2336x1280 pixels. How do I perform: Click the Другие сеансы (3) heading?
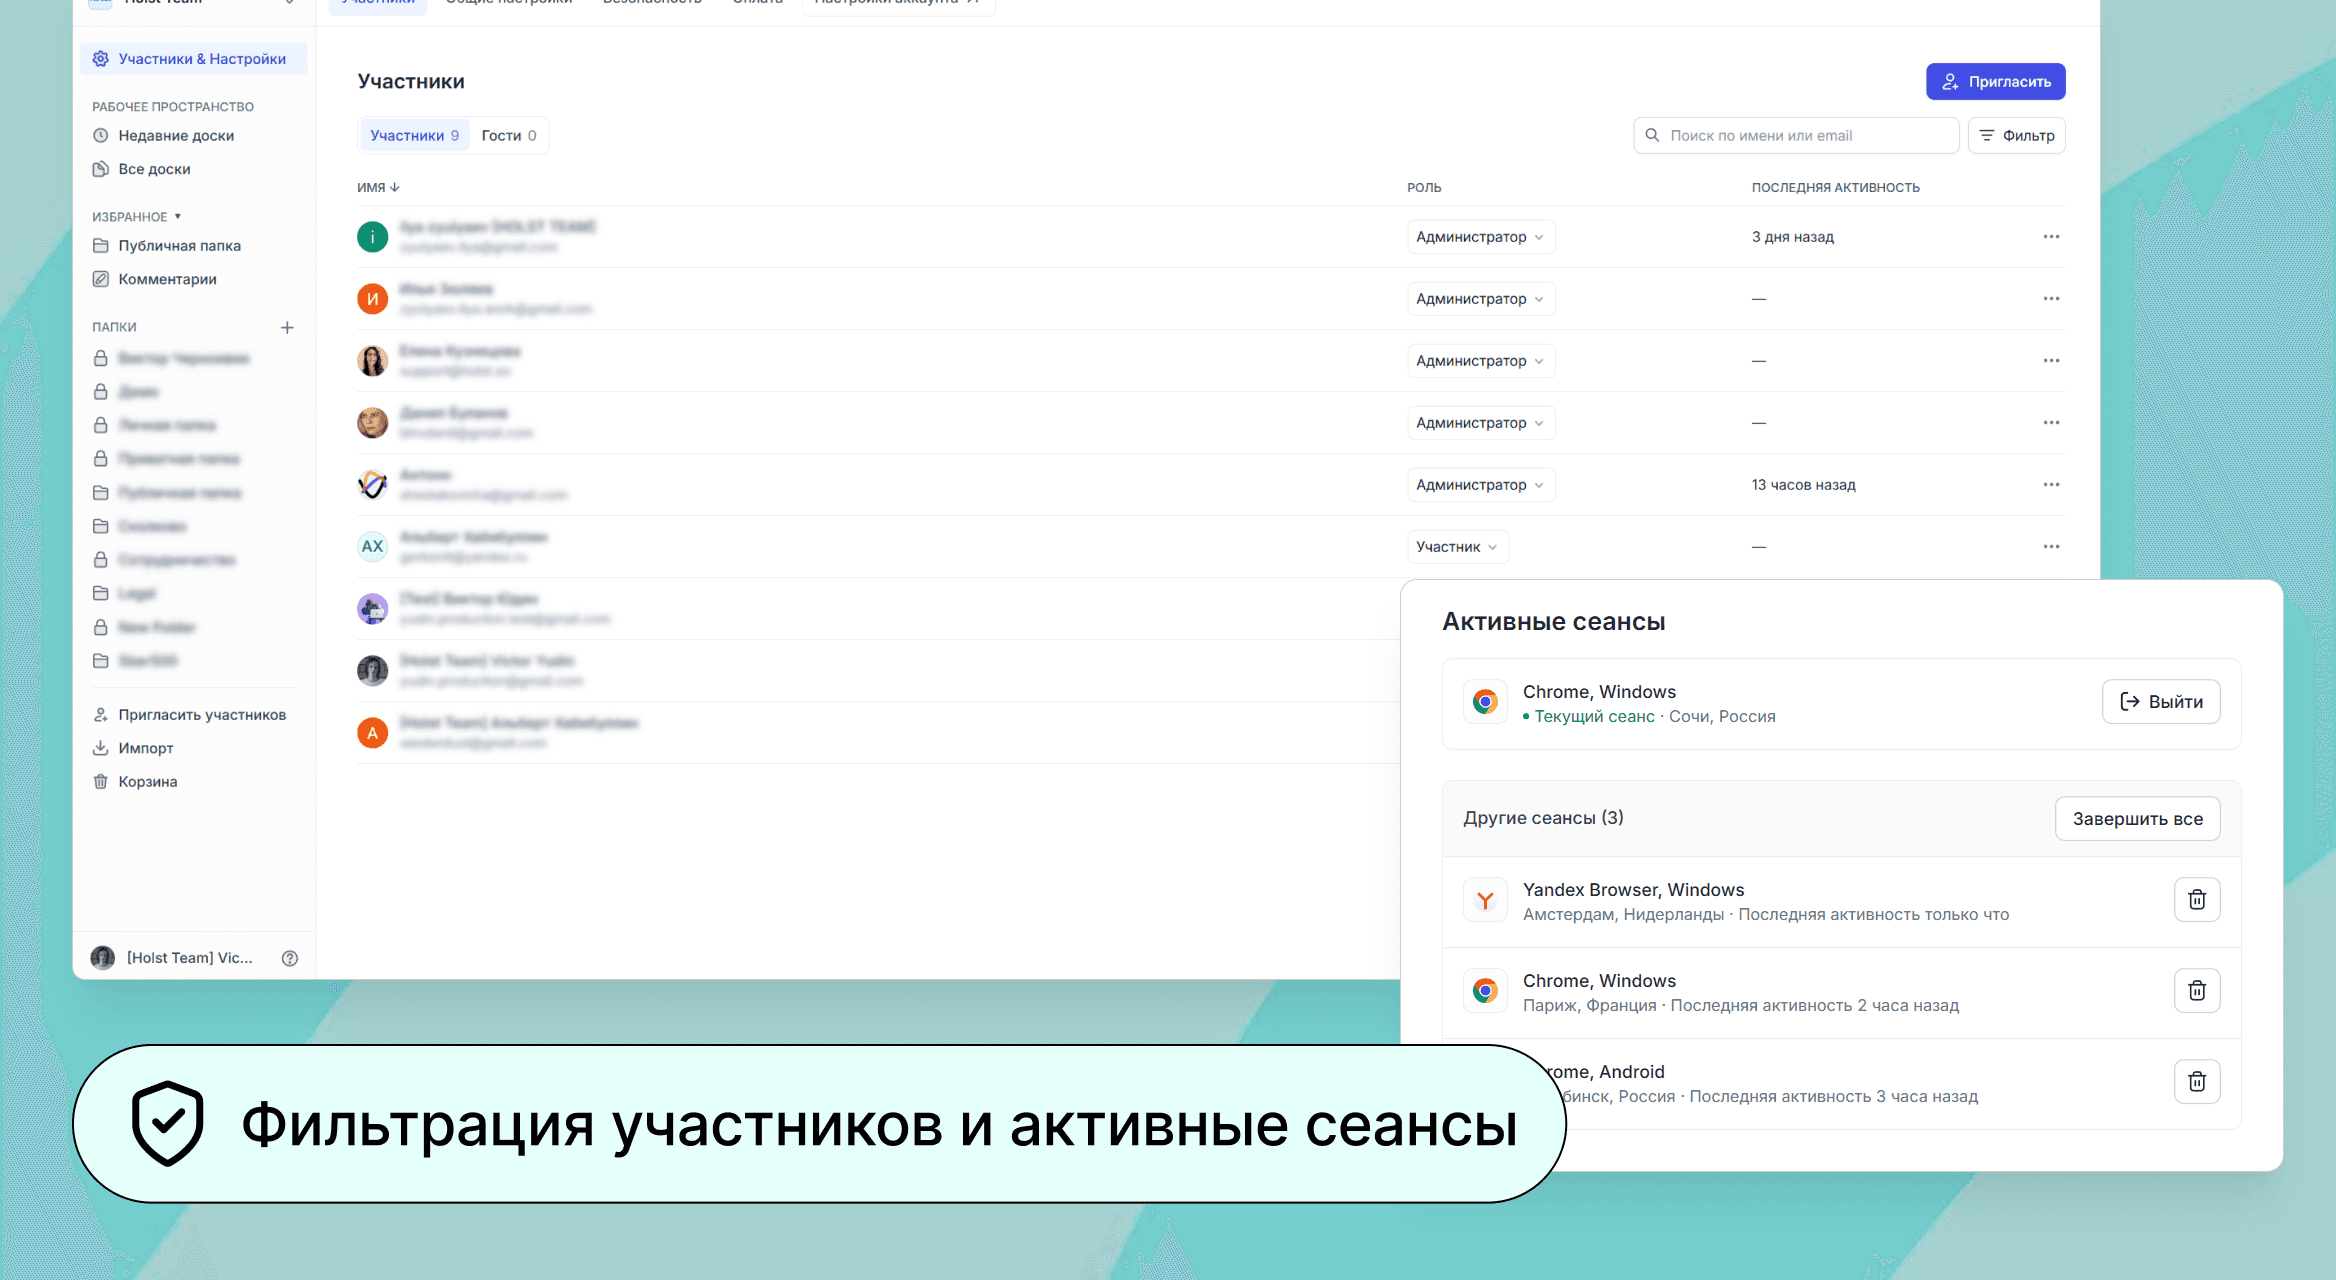[x=1543, y=818]
